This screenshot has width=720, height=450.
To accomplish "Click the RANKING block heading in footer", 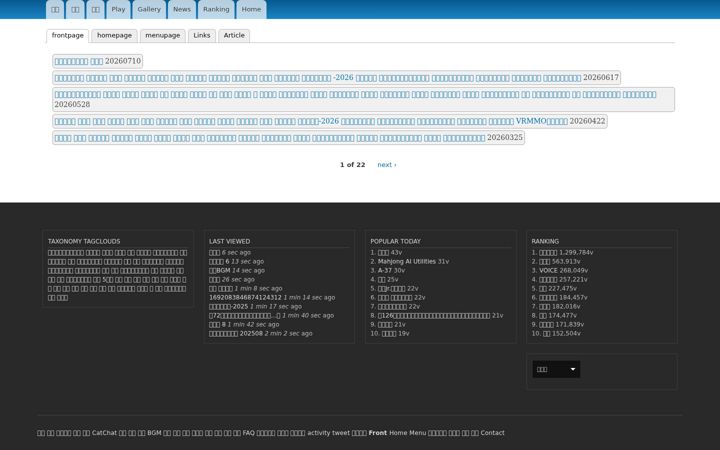I will click(545, 242).
